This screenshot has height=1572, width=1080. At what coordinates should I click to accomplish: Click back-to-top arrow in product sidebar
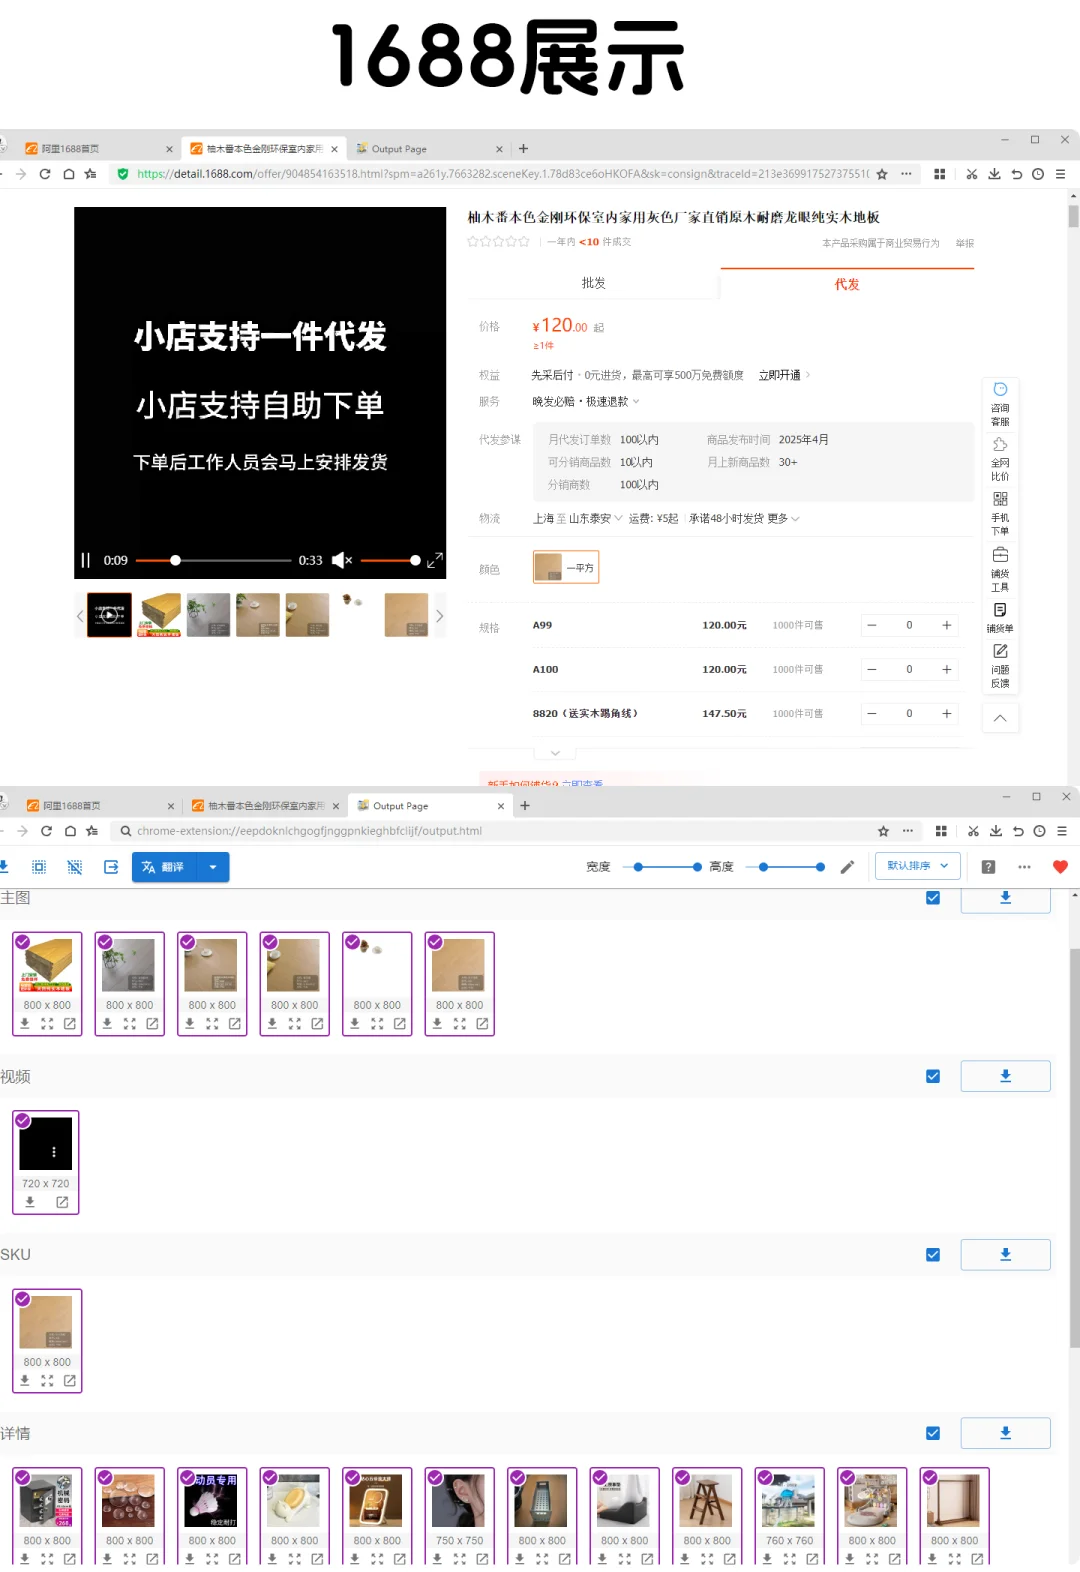point(1000,718)
